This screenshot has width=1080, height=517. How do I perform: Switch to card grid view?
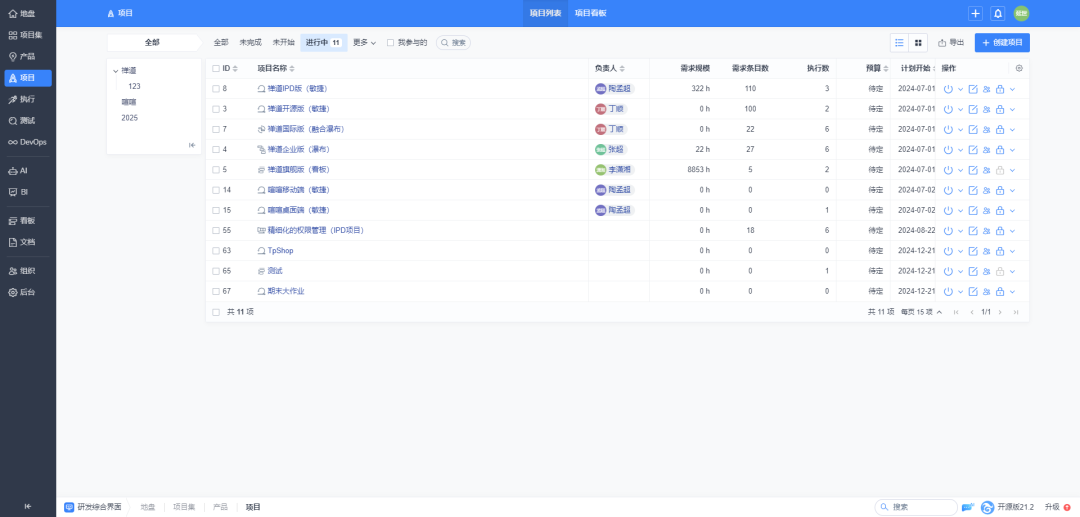tap(918, 43)
